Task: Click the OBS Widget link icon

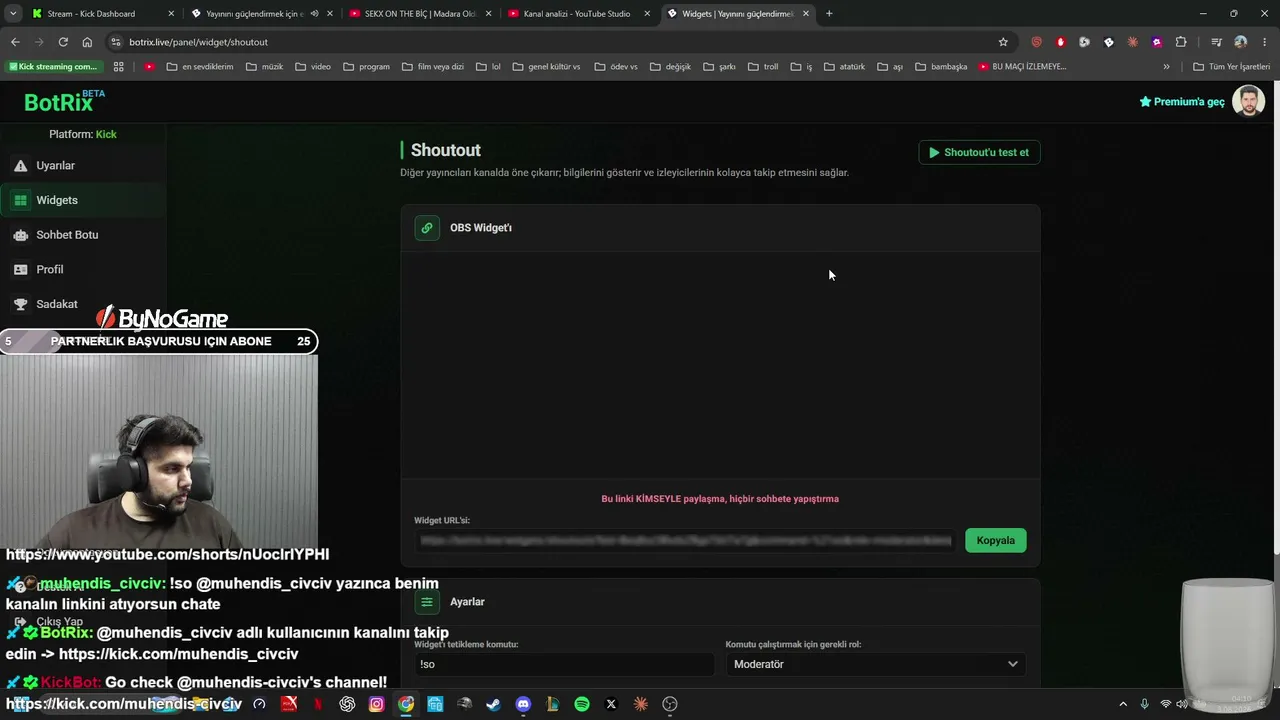Action: [427, 228]
